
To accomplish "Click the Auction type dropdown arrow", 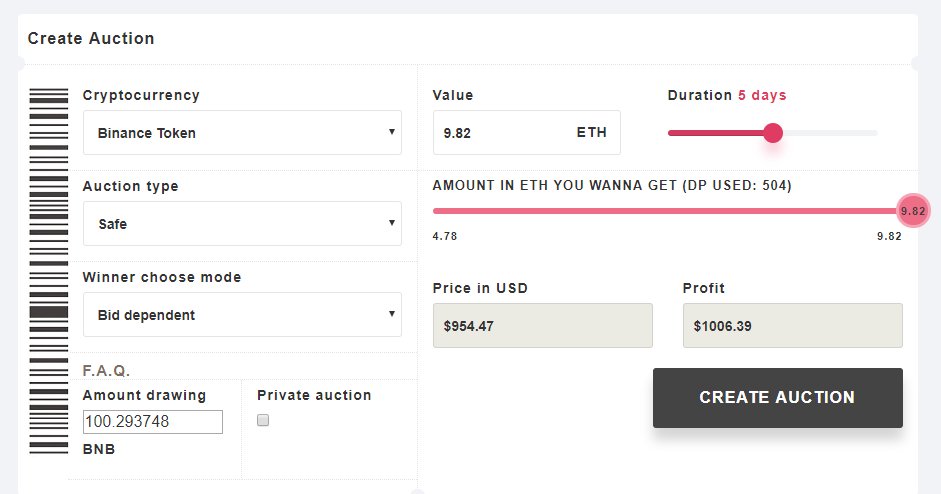I will click(x=391, y=223).
